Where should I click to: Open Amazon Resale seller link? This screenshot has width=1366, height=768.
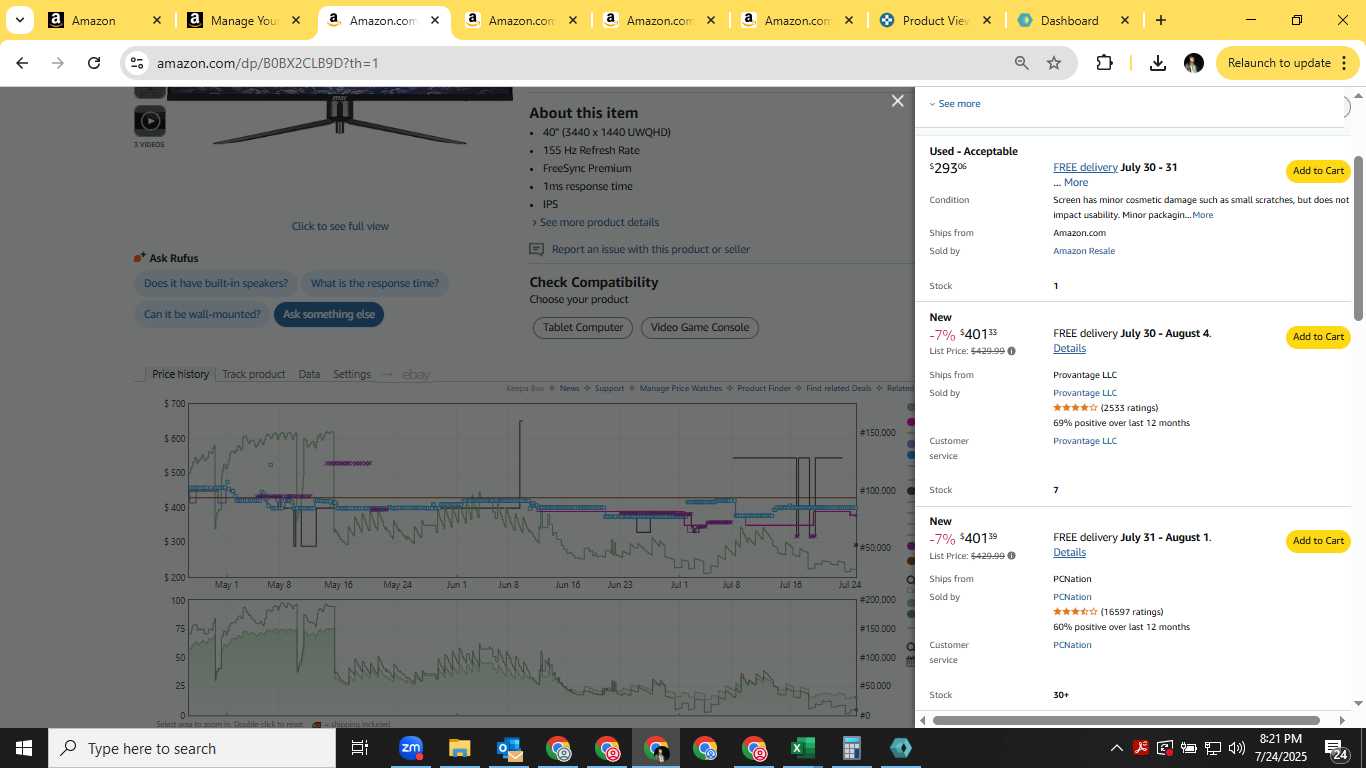click(1084, 251)
